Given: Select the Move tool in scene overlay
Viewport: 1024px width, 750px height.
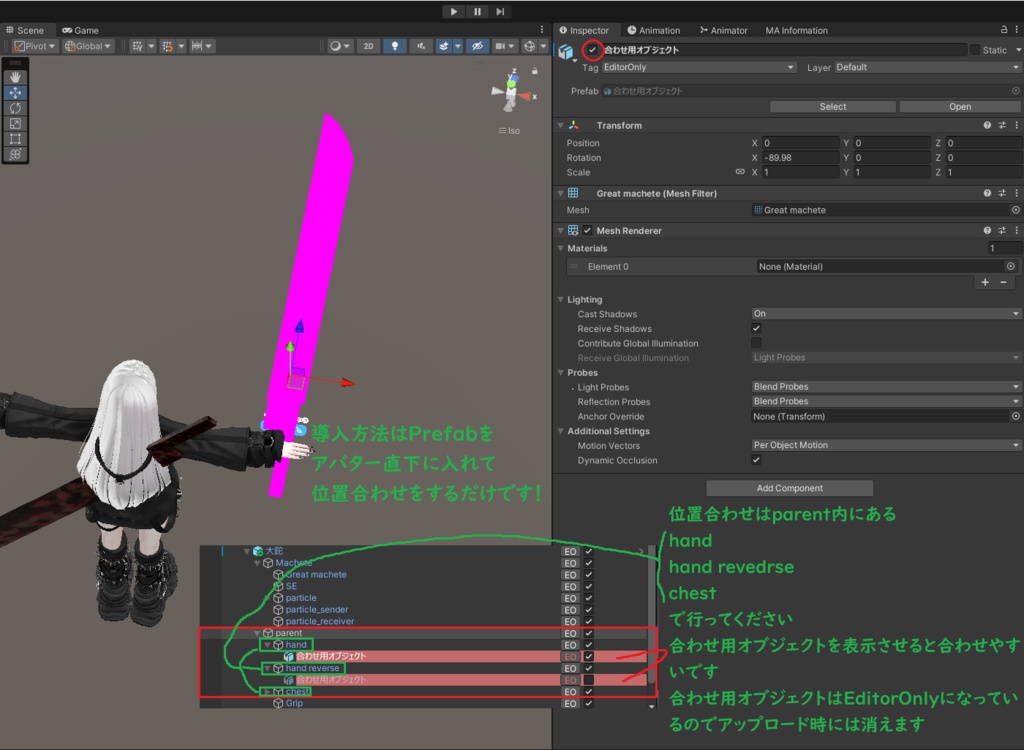Looking at the screenshot, I should coord(15,93).
